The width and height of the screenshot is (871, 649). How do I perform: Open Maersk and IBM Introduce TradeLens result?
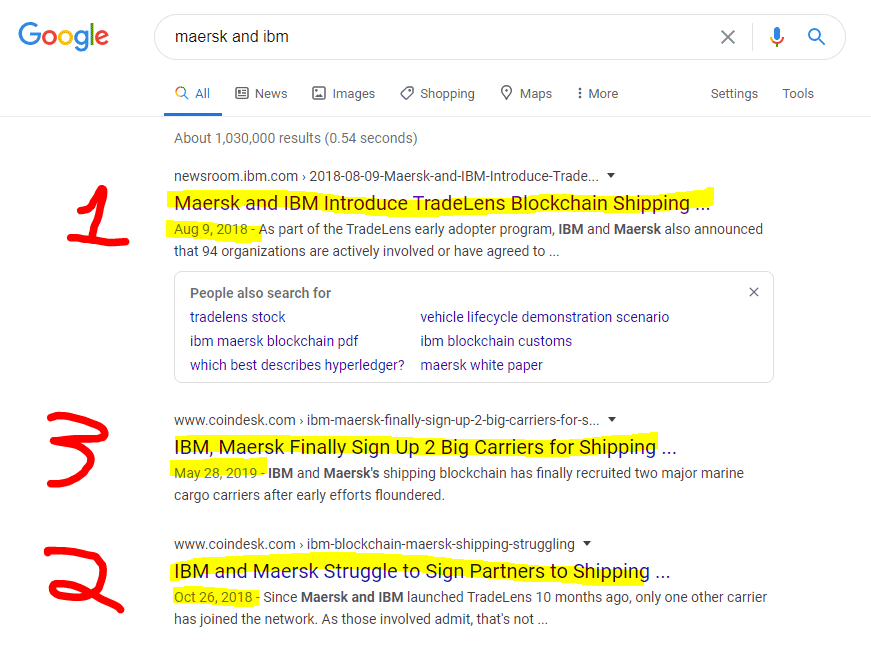tap(442, 203)
